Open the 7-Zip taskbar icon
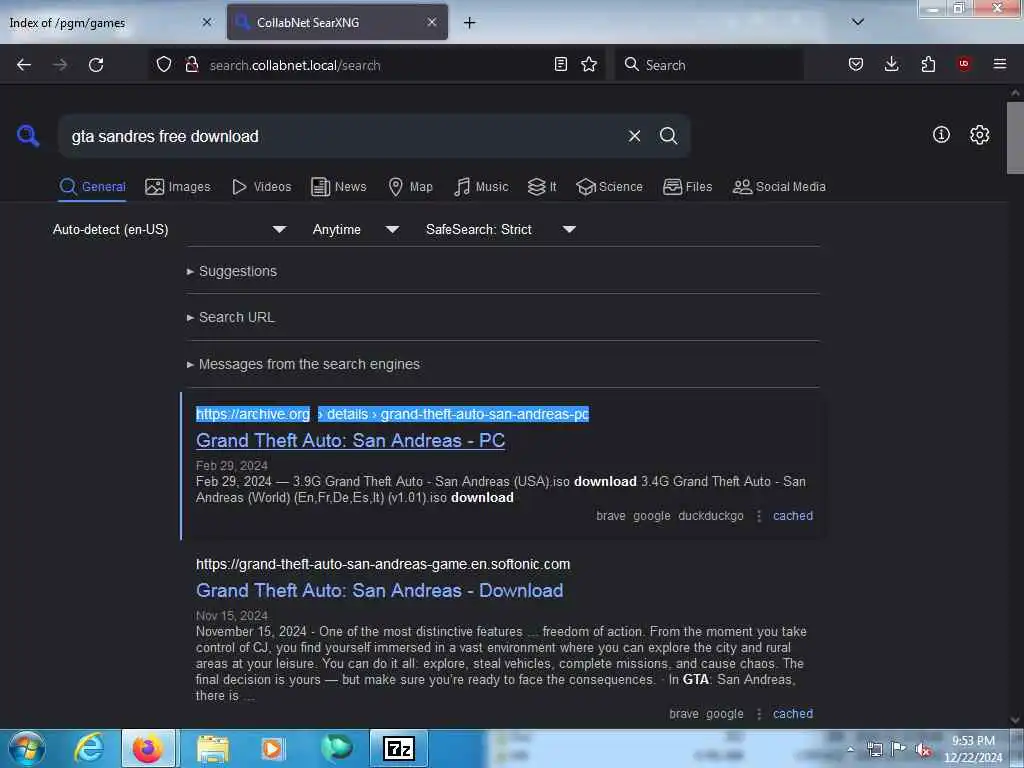The width and height of the screenshot is (1024, 768). (399, 748)
